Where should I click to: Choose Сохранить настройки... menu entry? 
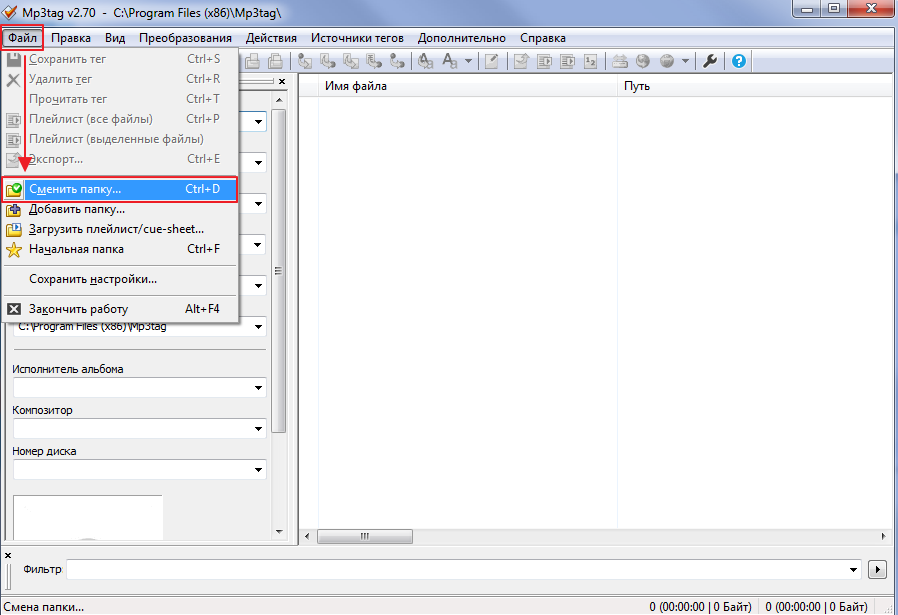pos(120,279)
